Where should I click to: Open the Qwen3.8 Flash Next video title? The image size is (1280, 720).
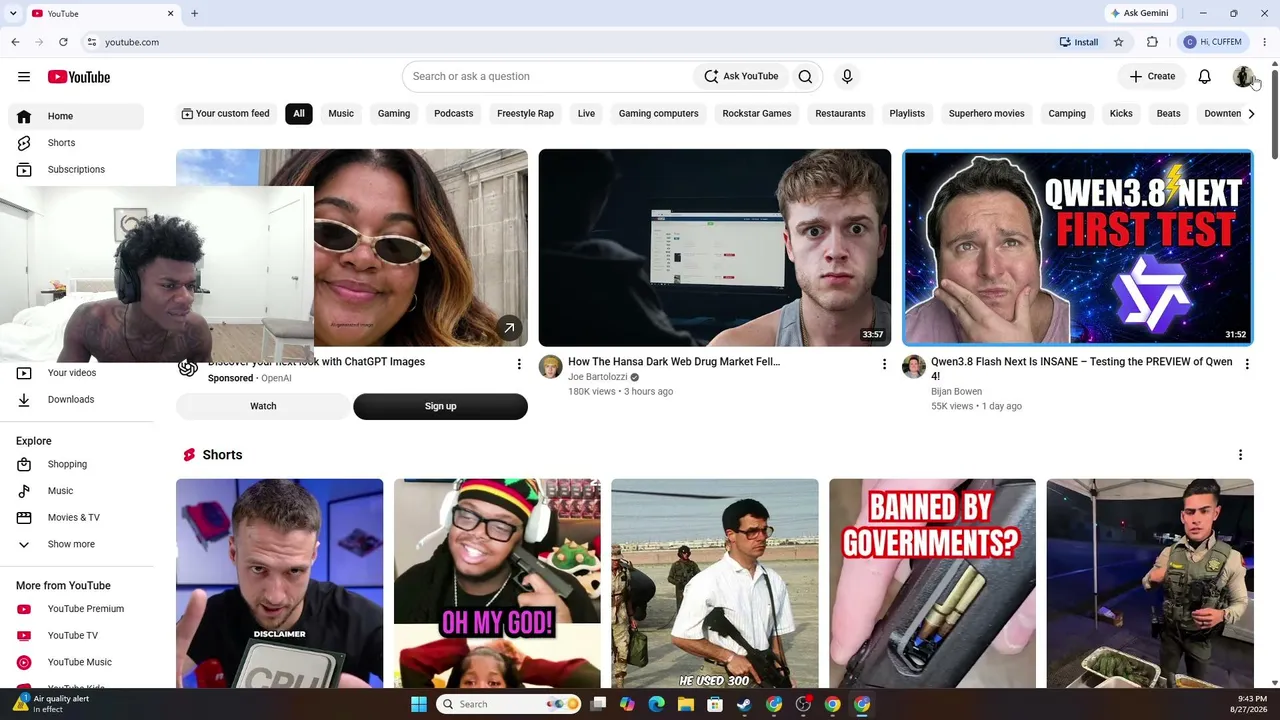[1082, 369]
